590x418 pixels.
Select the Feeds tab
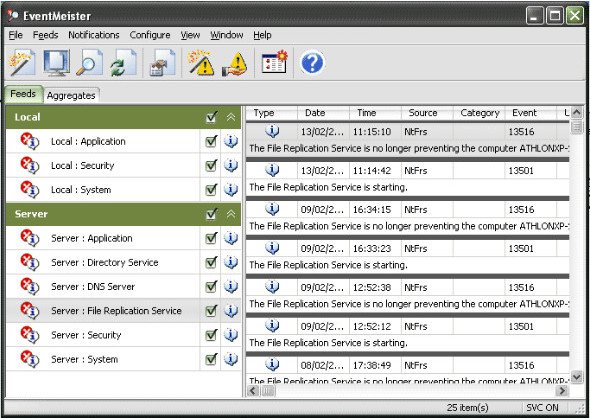click(23, 94)
